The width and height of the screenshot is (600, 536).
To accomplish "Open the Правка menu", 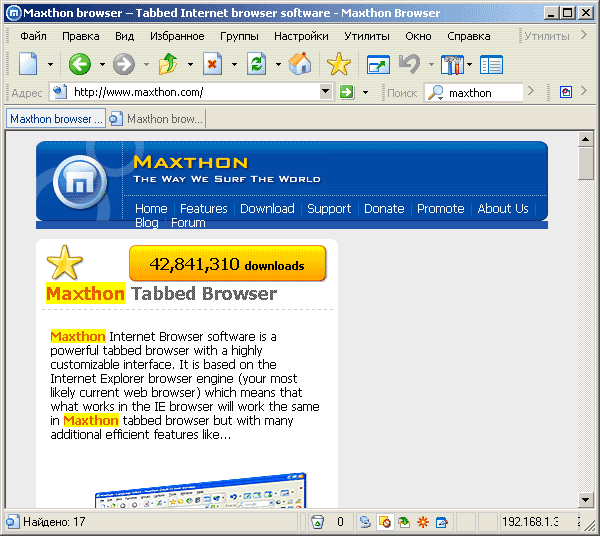I will [81, 36].
